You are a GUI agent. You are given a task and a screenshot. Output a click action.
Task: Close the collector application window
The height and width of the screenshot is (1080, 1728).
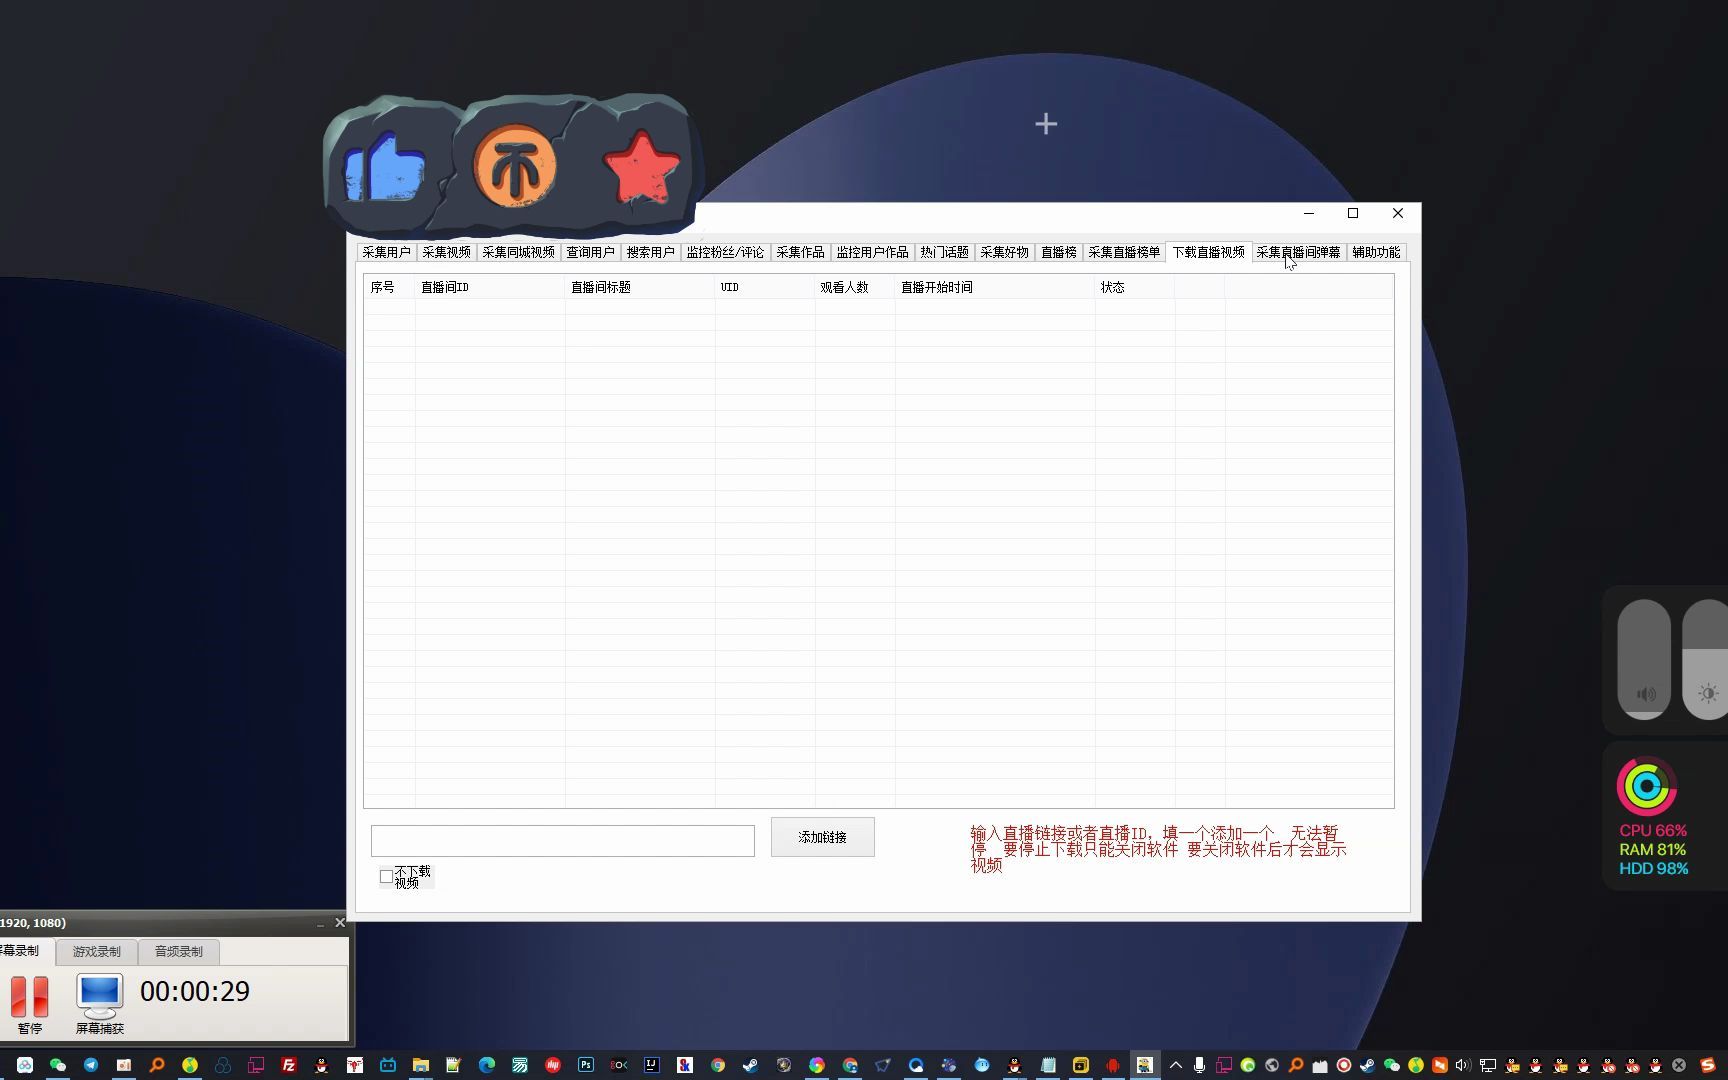click(x=1398, y=213)
